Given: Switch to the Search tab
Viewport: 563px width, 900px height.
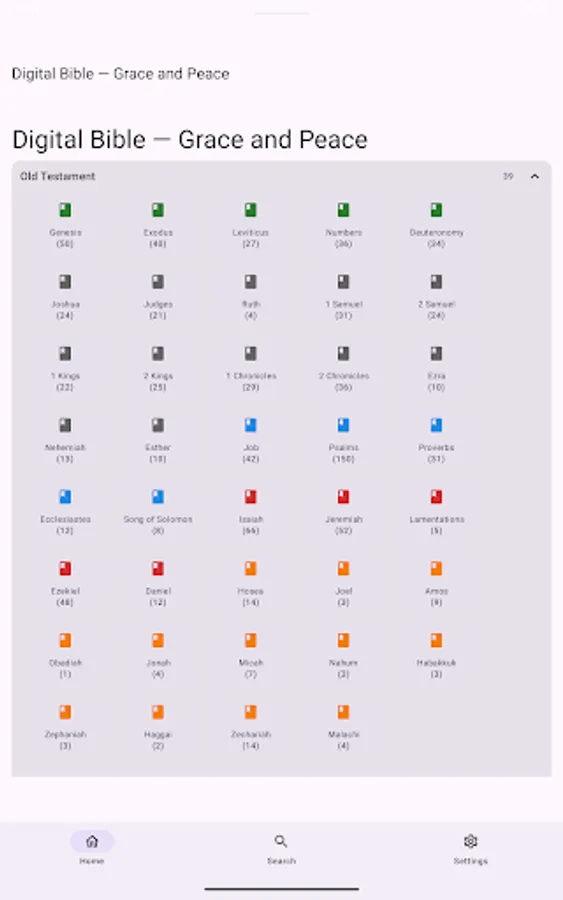Looking at the screenshot, I should [x=281, y=849].
